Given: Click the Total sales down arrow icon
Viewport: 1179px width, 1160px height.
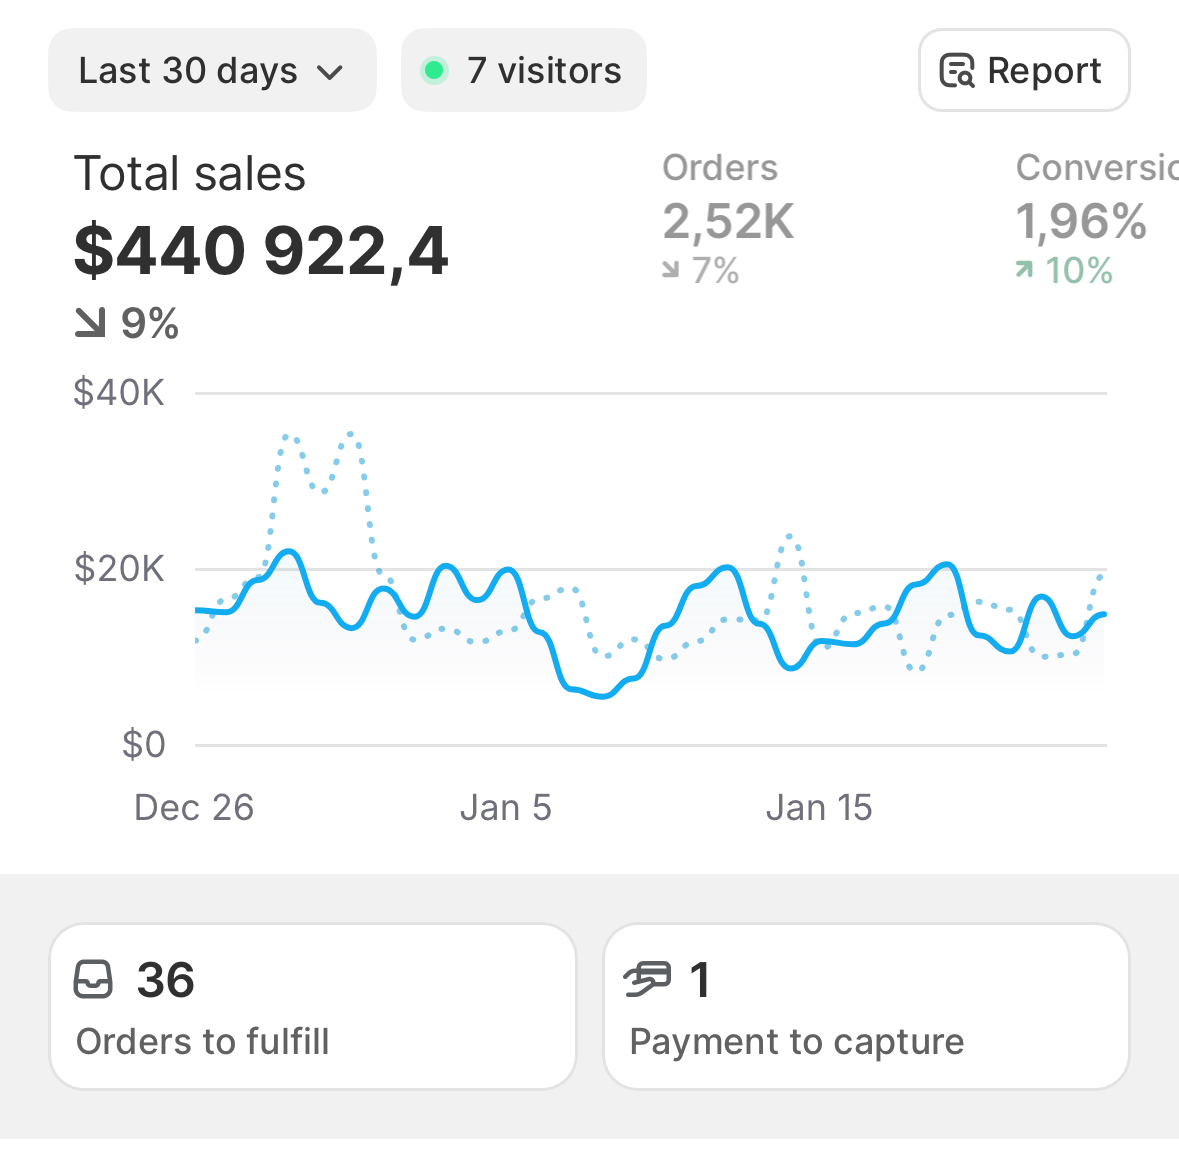Looking at the screenshot, I should point(90,323).
